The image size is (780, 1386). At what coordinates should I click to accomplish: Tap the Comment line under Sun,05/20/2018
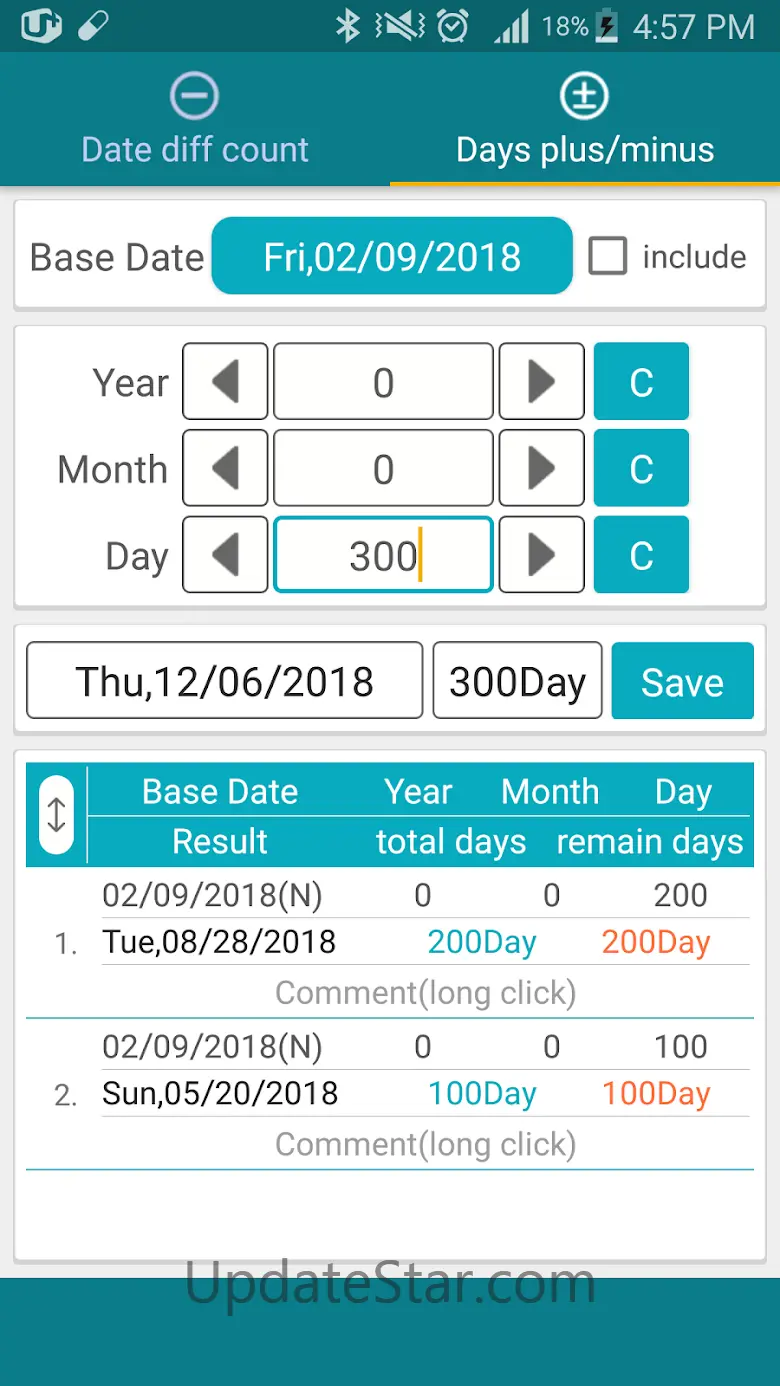[425, 1144]
